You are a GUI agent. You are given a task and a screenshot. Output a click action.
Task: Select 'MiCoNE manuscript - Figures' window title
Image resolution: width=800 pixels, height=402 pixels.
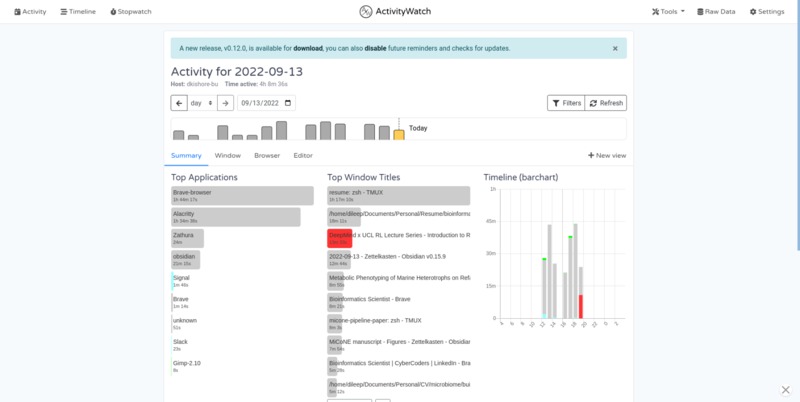(x=398, y=345)
